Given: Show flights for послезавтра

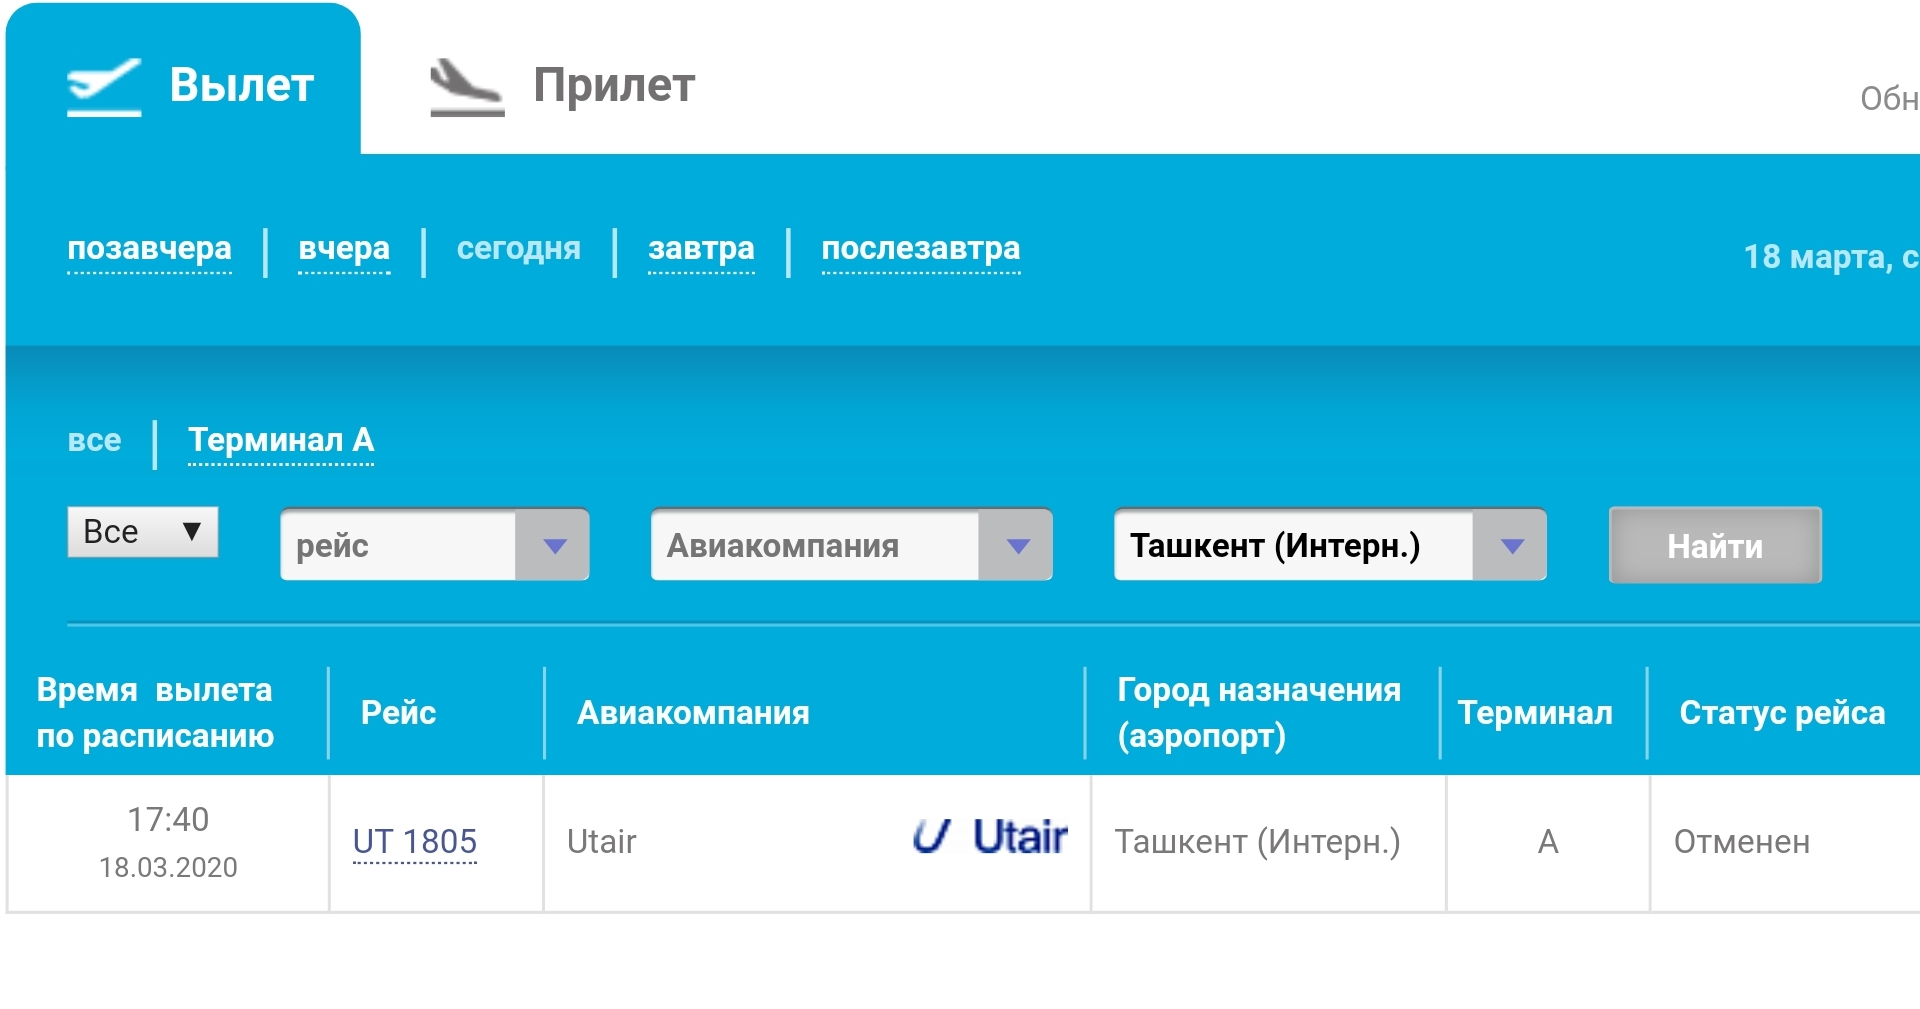Looking at the screenshot, I should coord(920,248).
